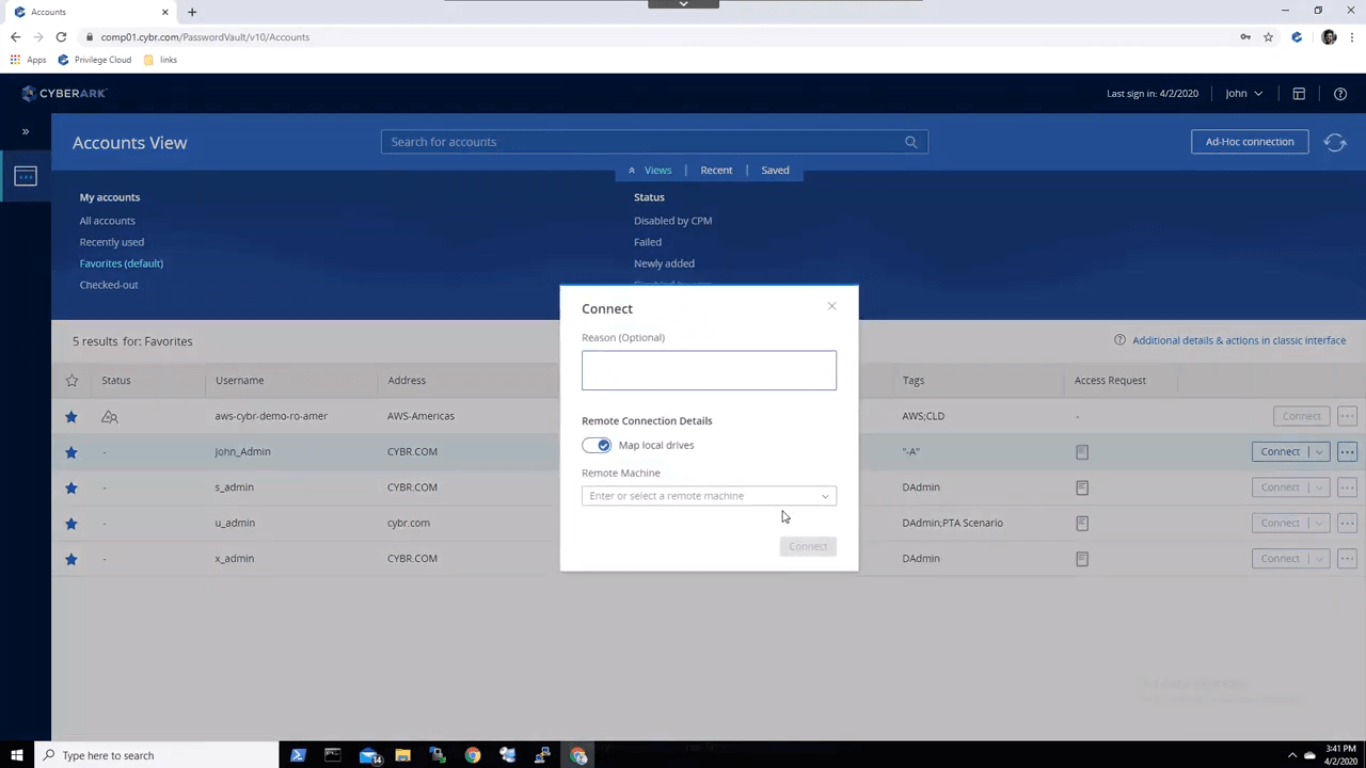Disable the Map local drives toggle
The width and height of the screenshot is (1366, 768).
596,444
